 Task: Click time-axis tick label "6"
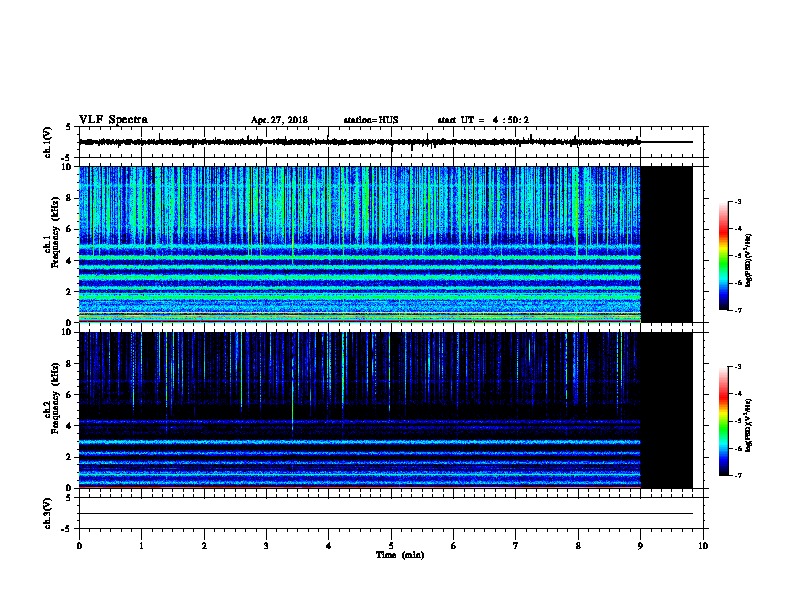pyautogui.click(x=454, y=546)
